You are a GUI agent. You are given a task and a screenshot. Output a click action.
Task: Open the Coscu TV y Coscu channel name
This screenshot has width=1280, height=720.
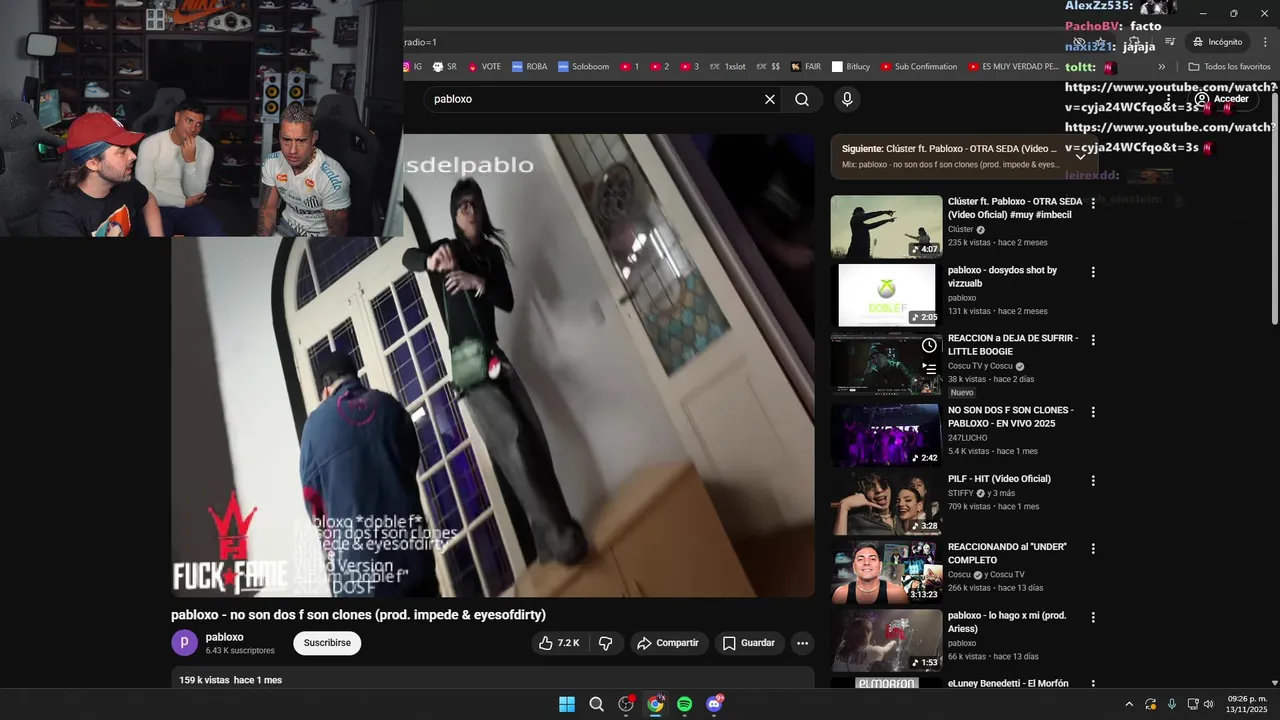(x=980, y=366)
